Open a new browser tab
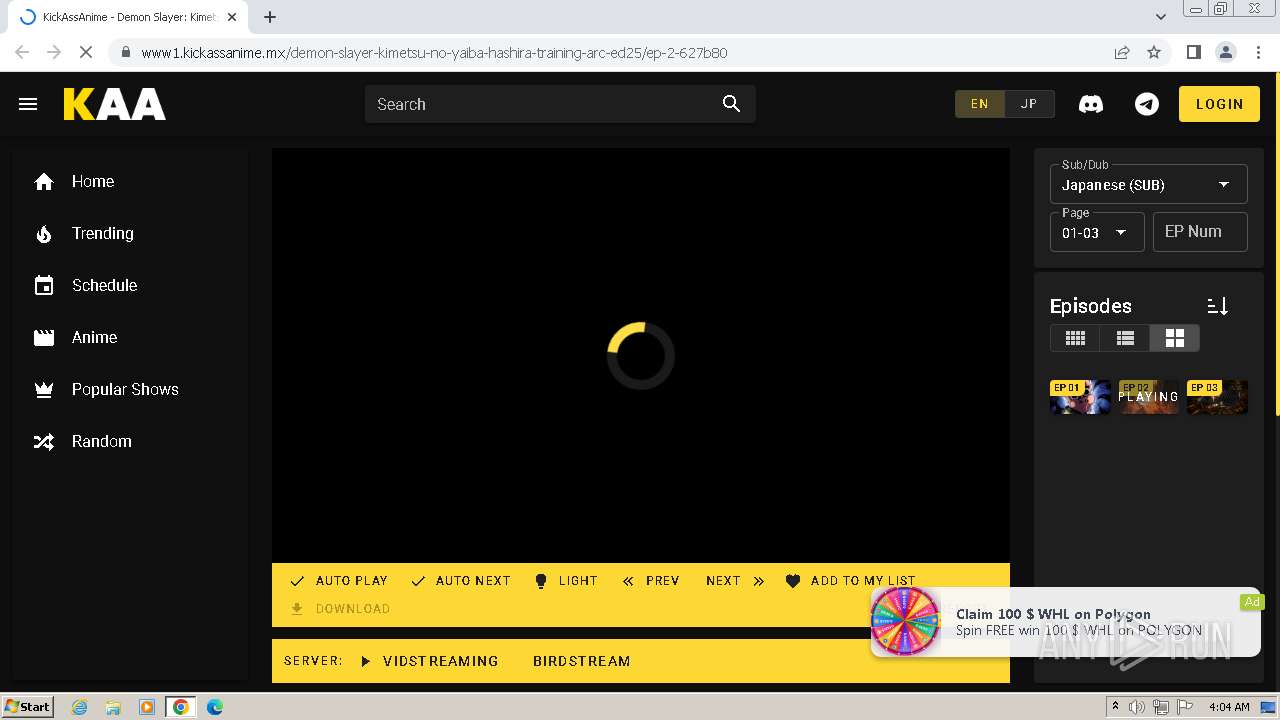The height and width of the screenshot is (720, 1280). pyautogui.click(x=270, y=17)
